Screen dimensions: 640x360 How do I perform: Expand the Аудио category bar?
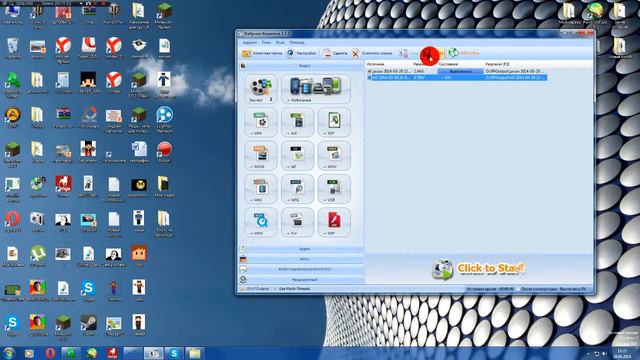click(x=301, y=249)
